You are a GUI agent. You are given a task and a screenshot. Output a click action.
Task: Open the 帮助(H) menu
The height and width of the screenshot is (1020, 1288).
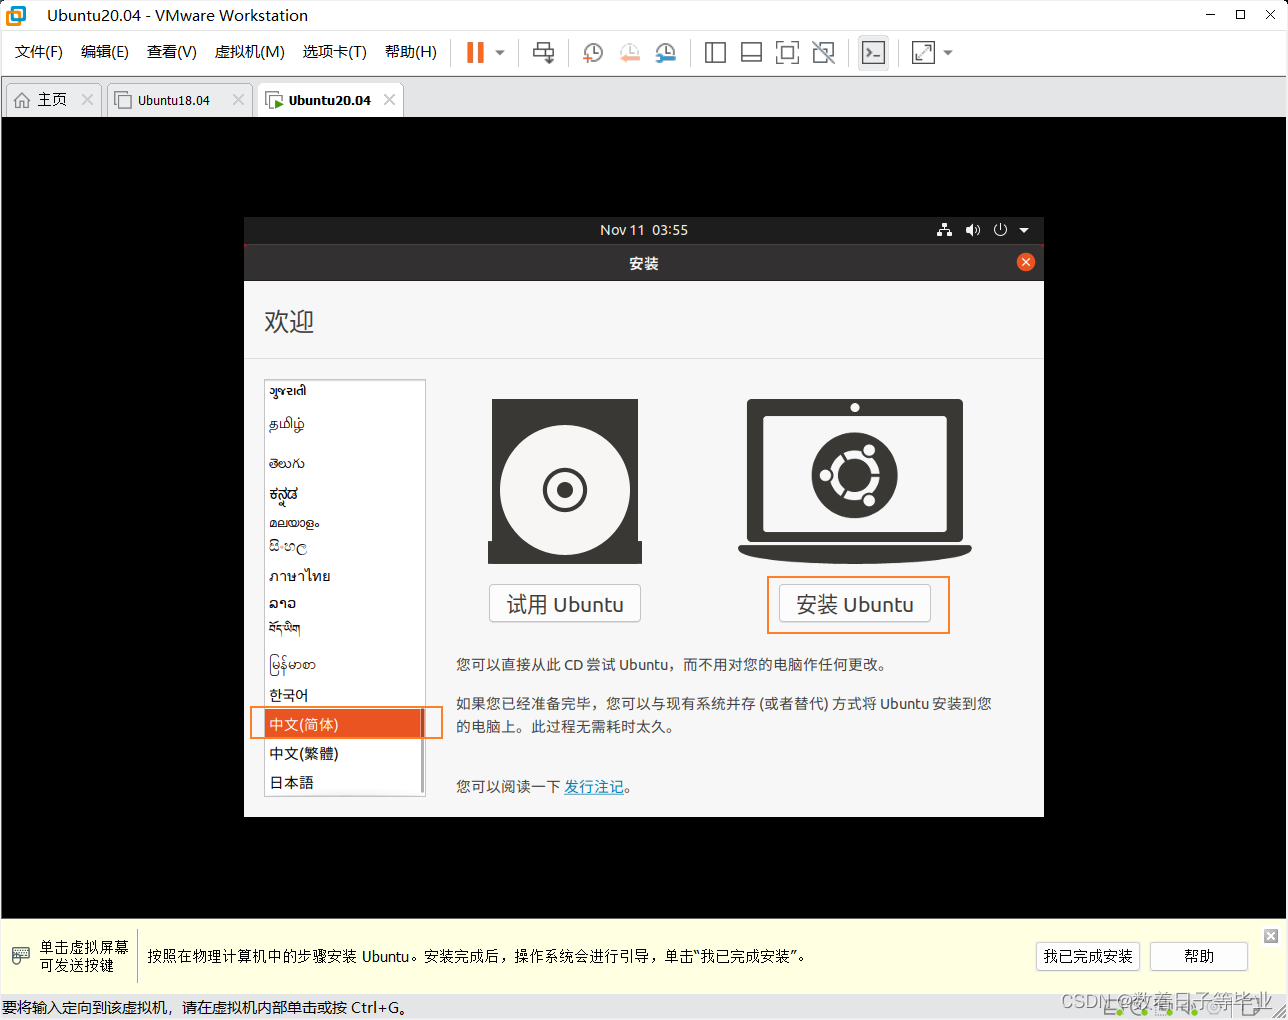tap(411, 52)
